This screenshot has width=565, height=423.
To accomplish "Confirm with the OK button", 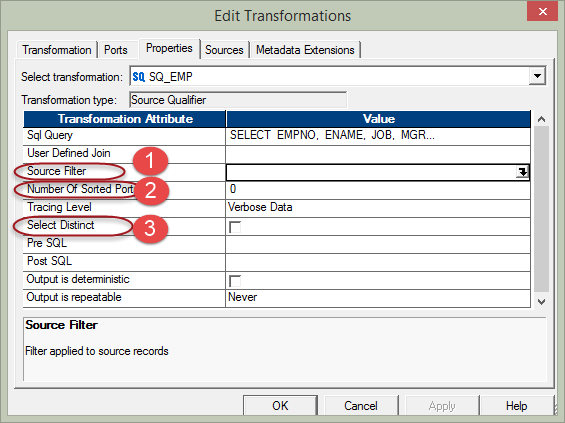I will point(280,406).
